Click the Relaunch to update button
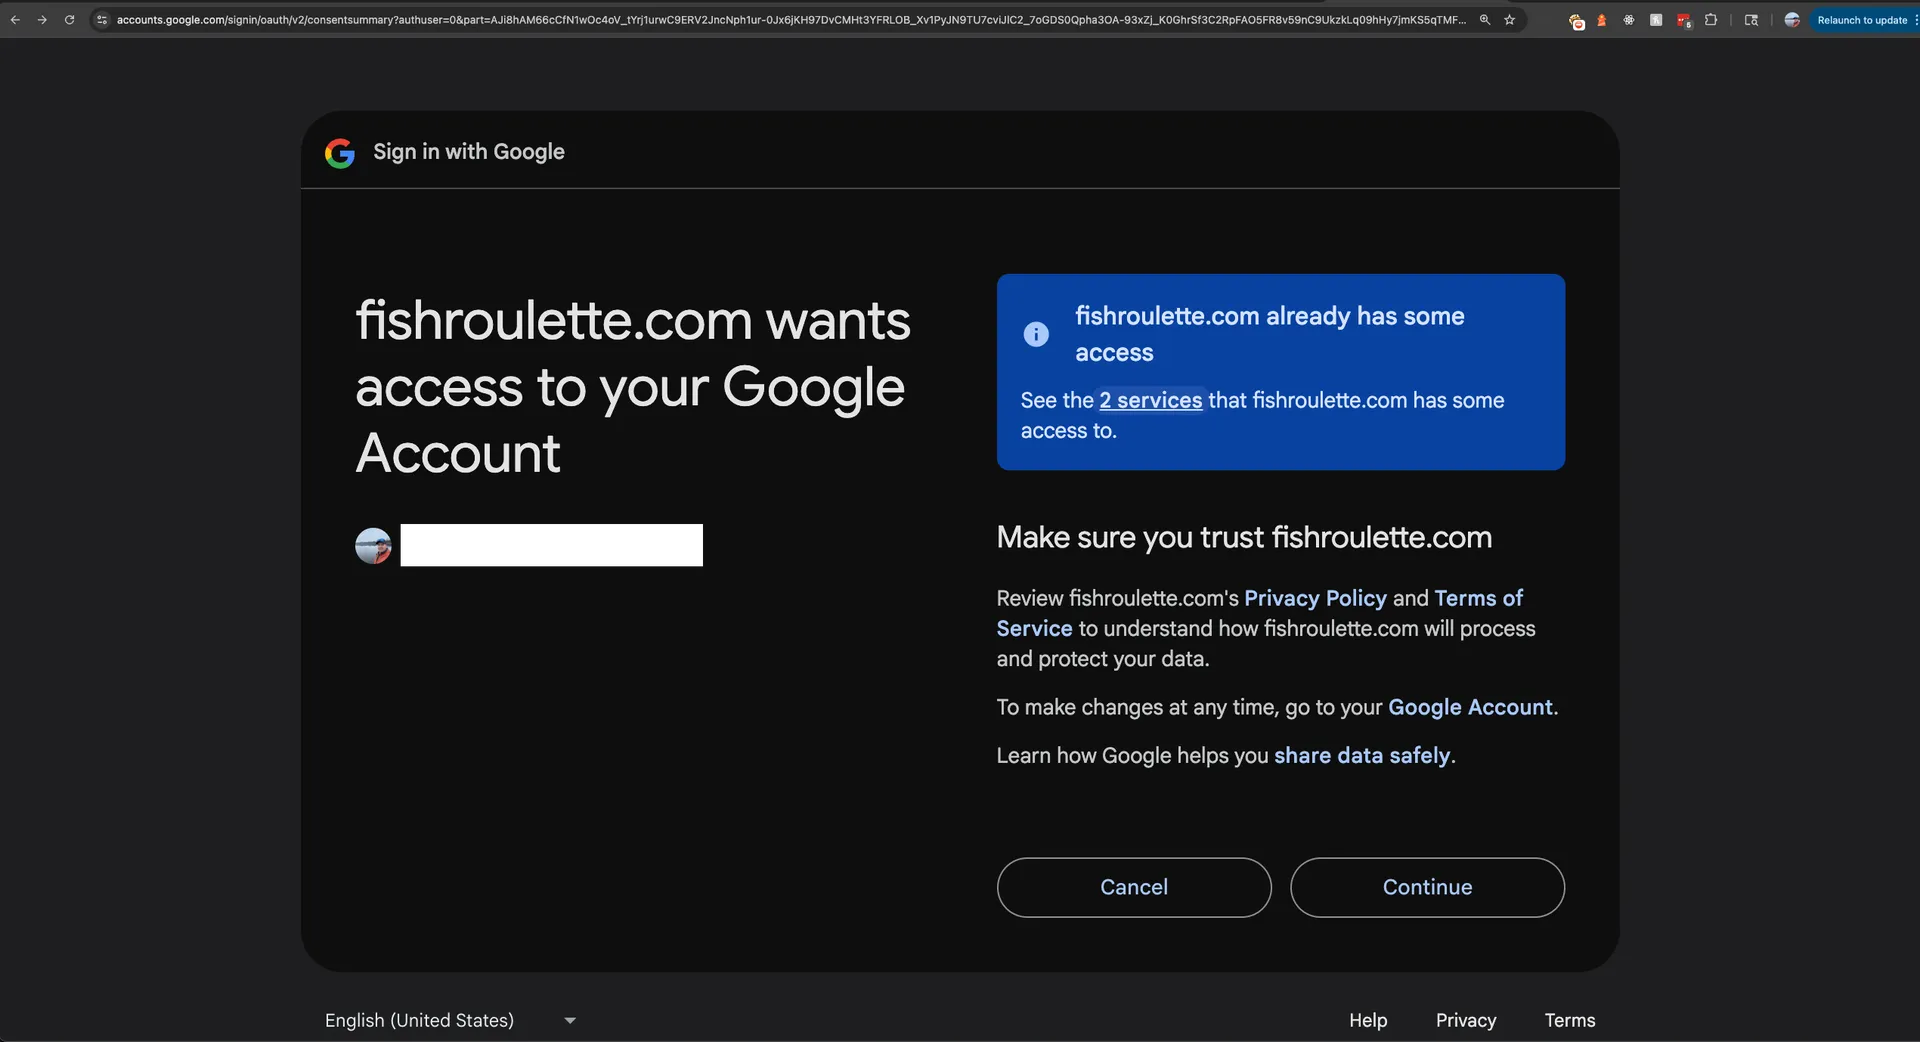Viewport: 1920px width, 1042px height. pos(1861,20)
